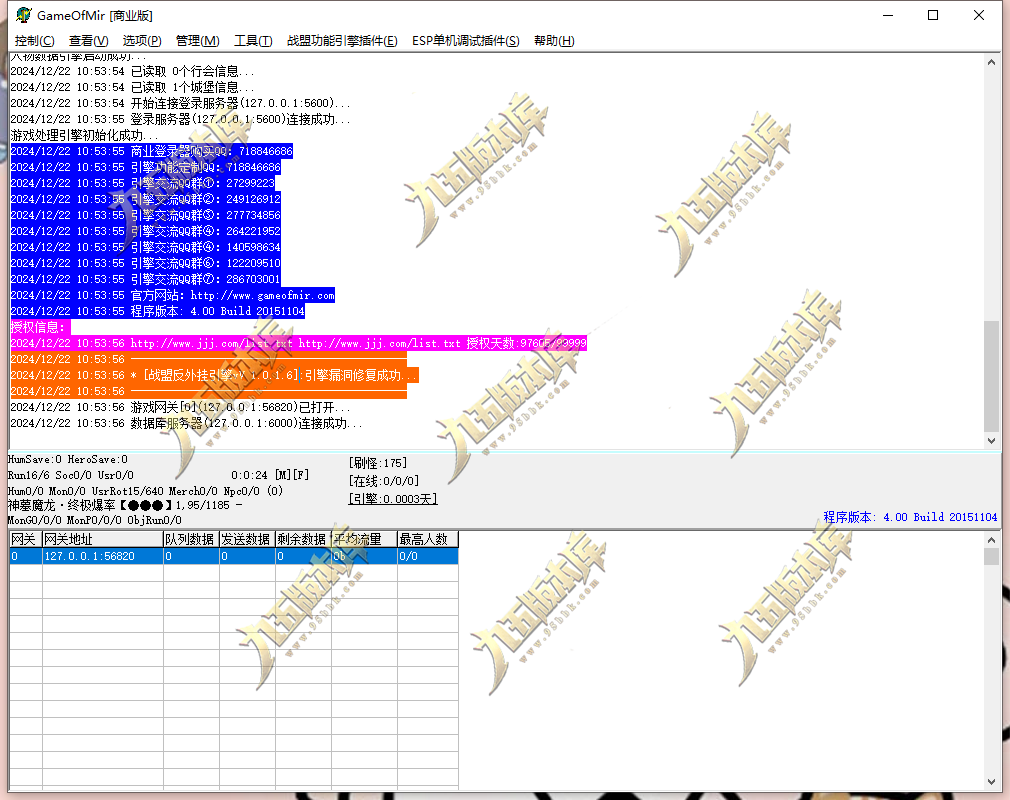Minimize the GameOfMir window
1010x800 pixels.
point(888,15)
